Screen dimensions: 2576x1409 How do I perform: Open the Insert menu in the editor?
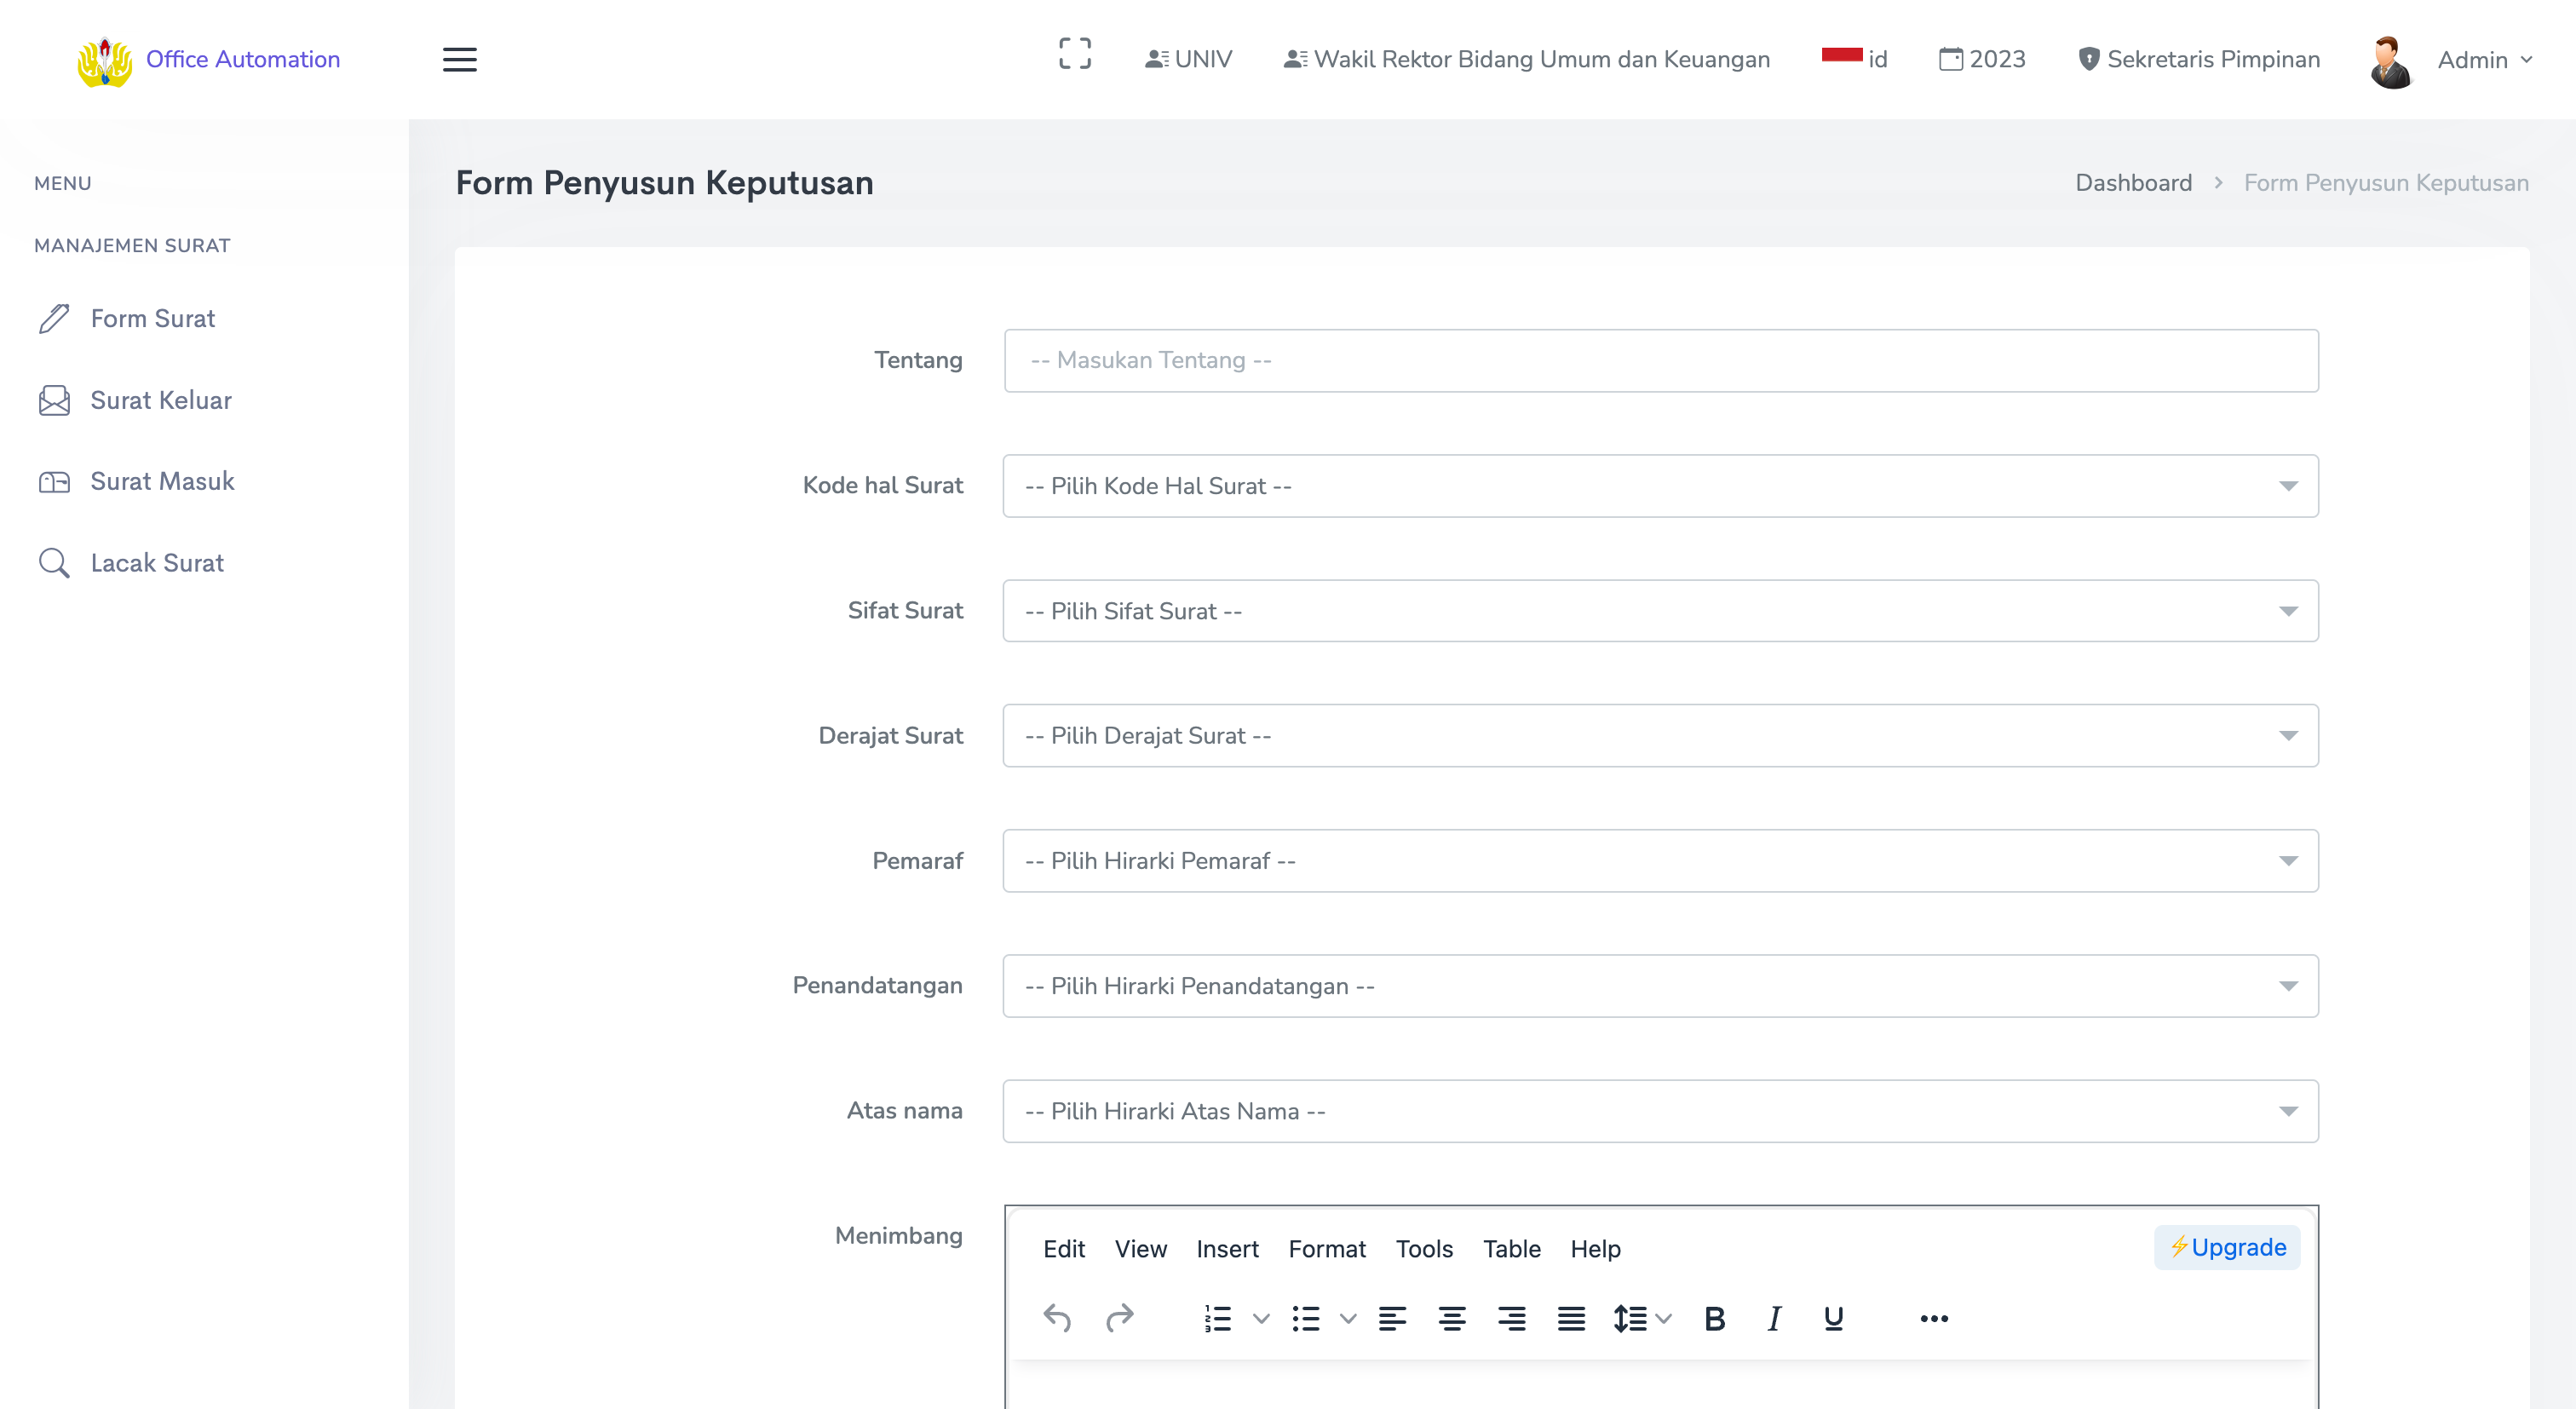1227,1248
